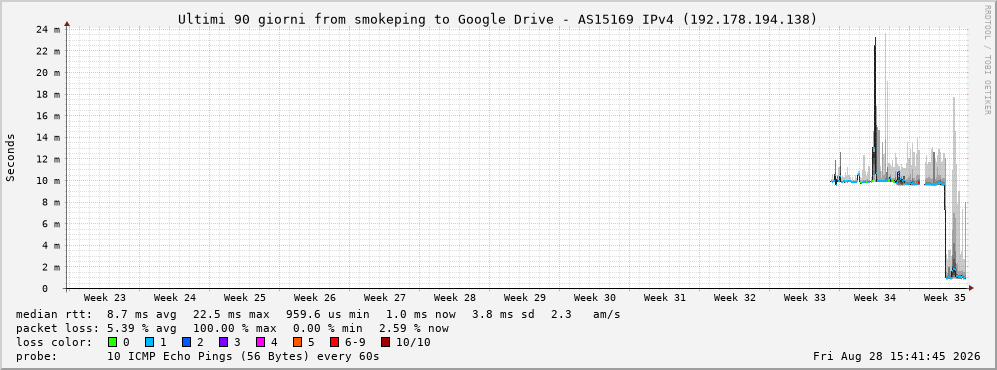Click the blue loss color 2 swatch
This screenshot has width=997, height=370.
pos(186,342)
